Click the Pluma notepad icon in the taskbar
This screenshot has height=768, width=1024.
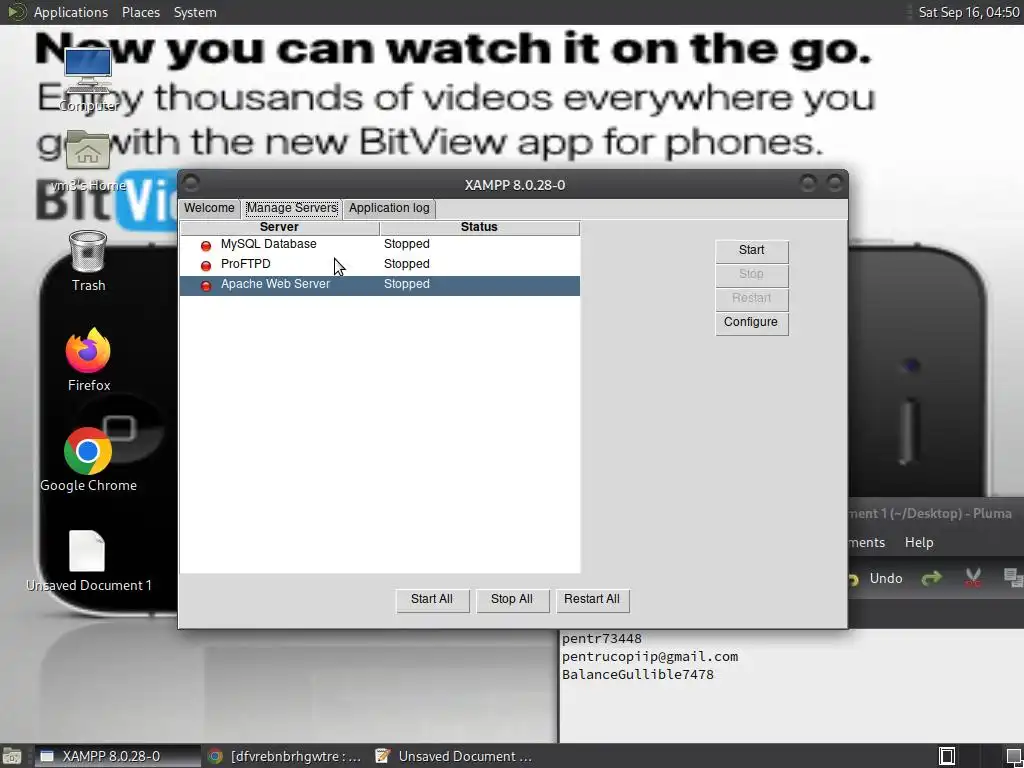[383, 756]
